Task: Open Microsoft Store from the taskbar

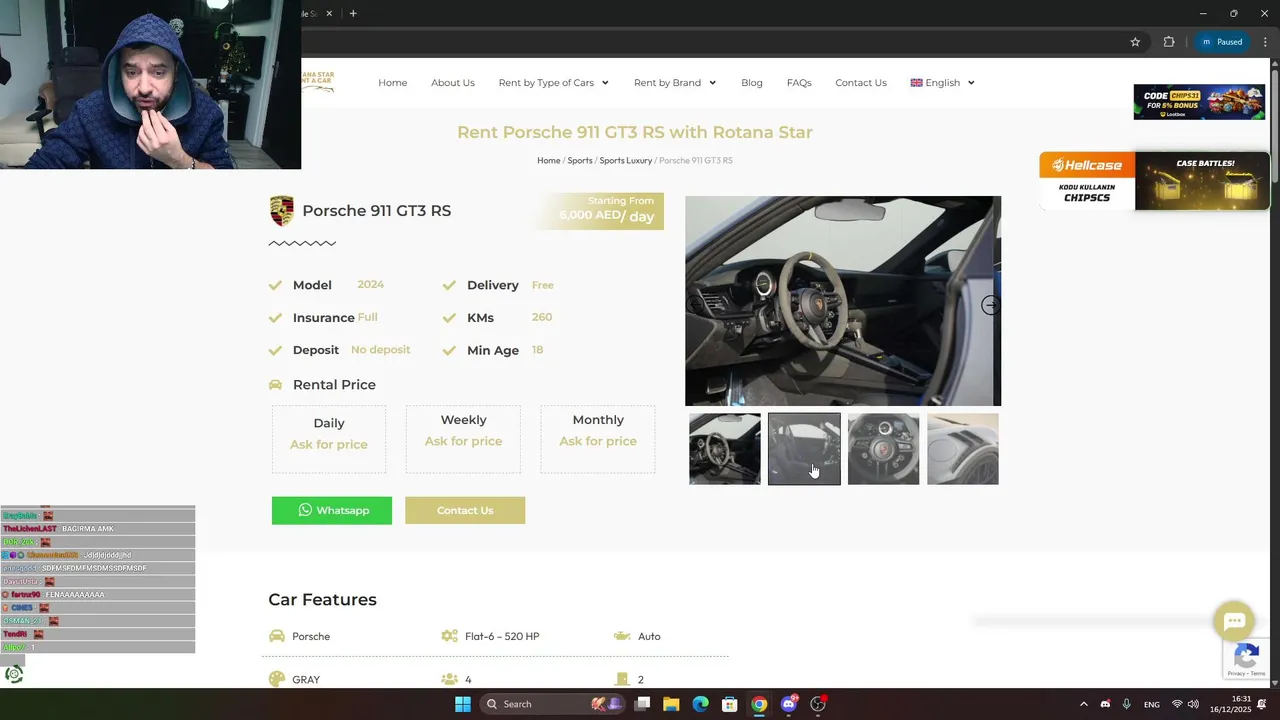Action: click(730, 704)
